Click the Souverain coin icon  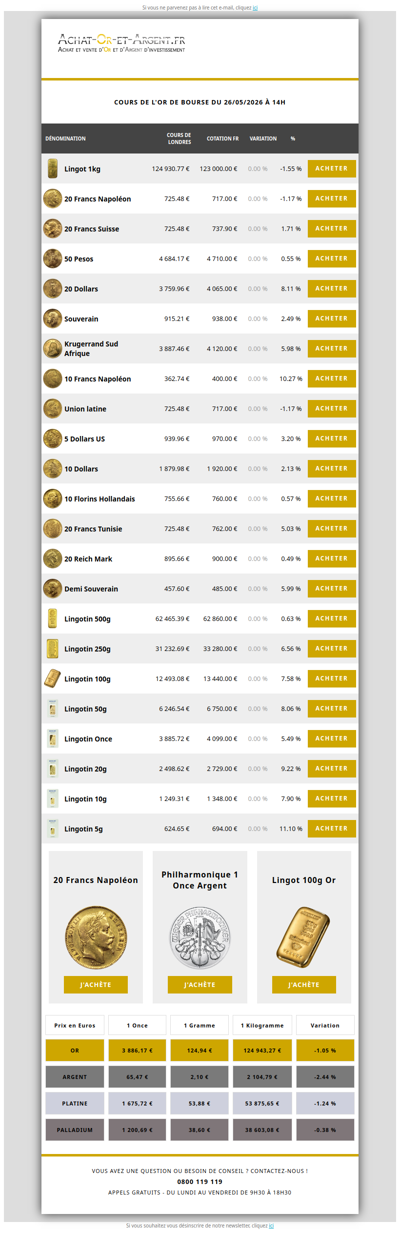click(x=52, y=319)
